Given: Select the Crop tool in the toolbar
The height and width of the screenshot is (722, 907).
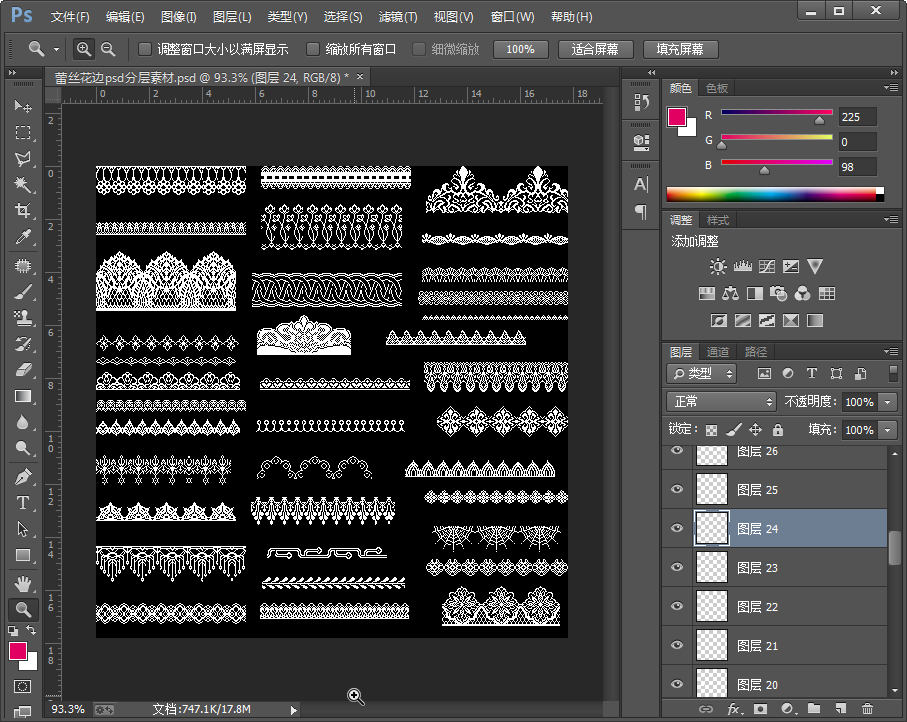Looking at the screenshot, I should [22, 211].
